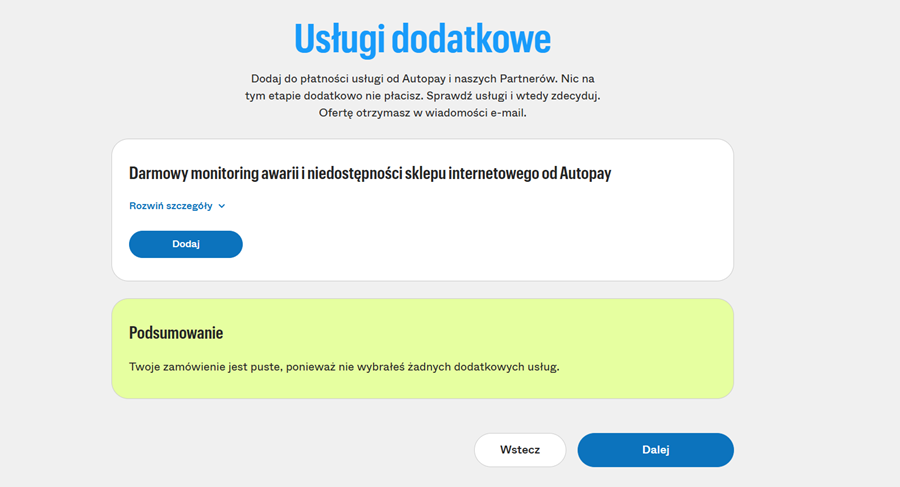900x487 pixels.
Task: Click the 'Ofertę otrzymasz w wiadomości e-mail' line
Action: click(422, 113)
